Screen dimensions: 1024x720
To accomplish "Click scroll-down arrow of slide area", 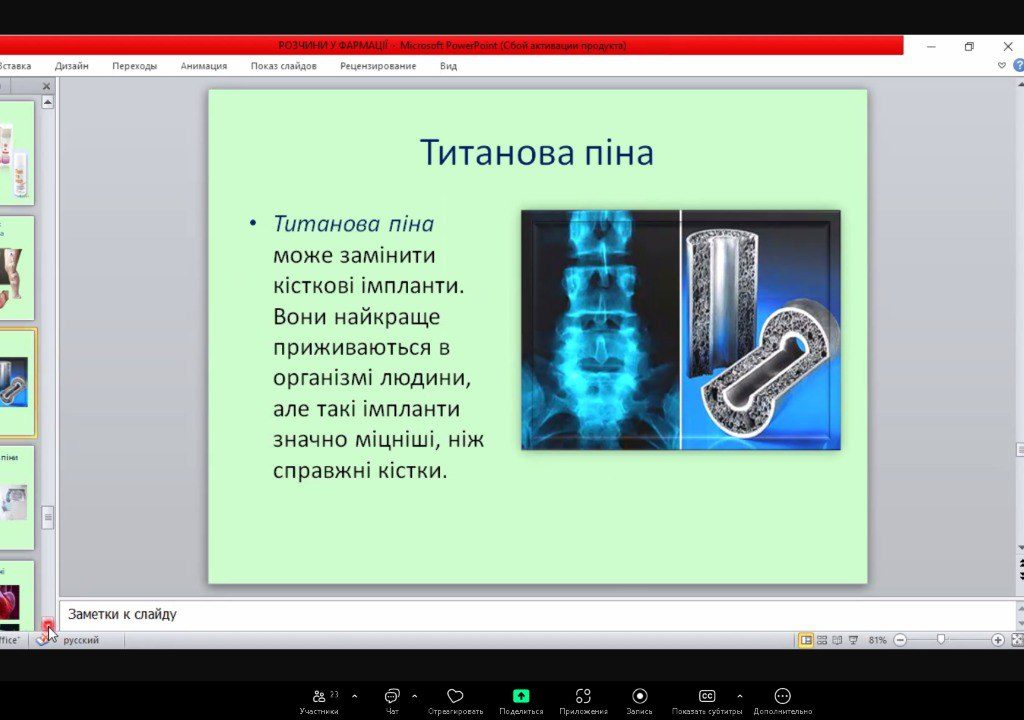I will point(1021,548).
